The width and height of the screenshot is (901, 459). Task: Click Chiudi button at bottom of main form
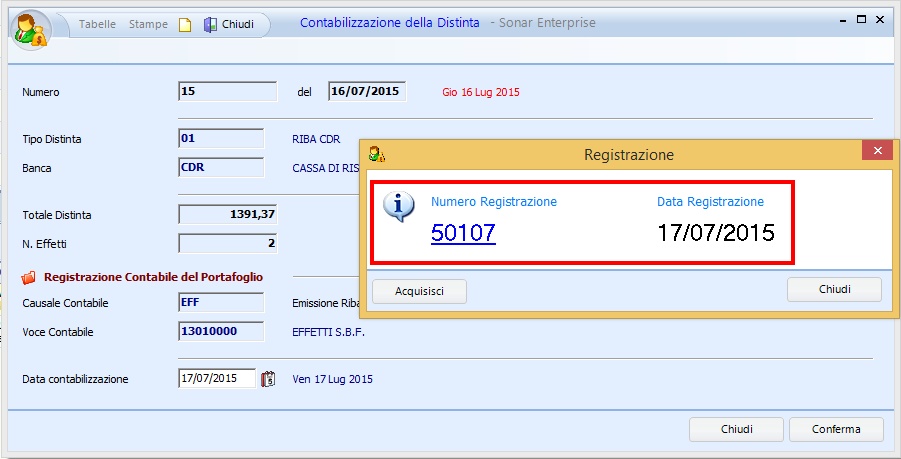[736, 429]
